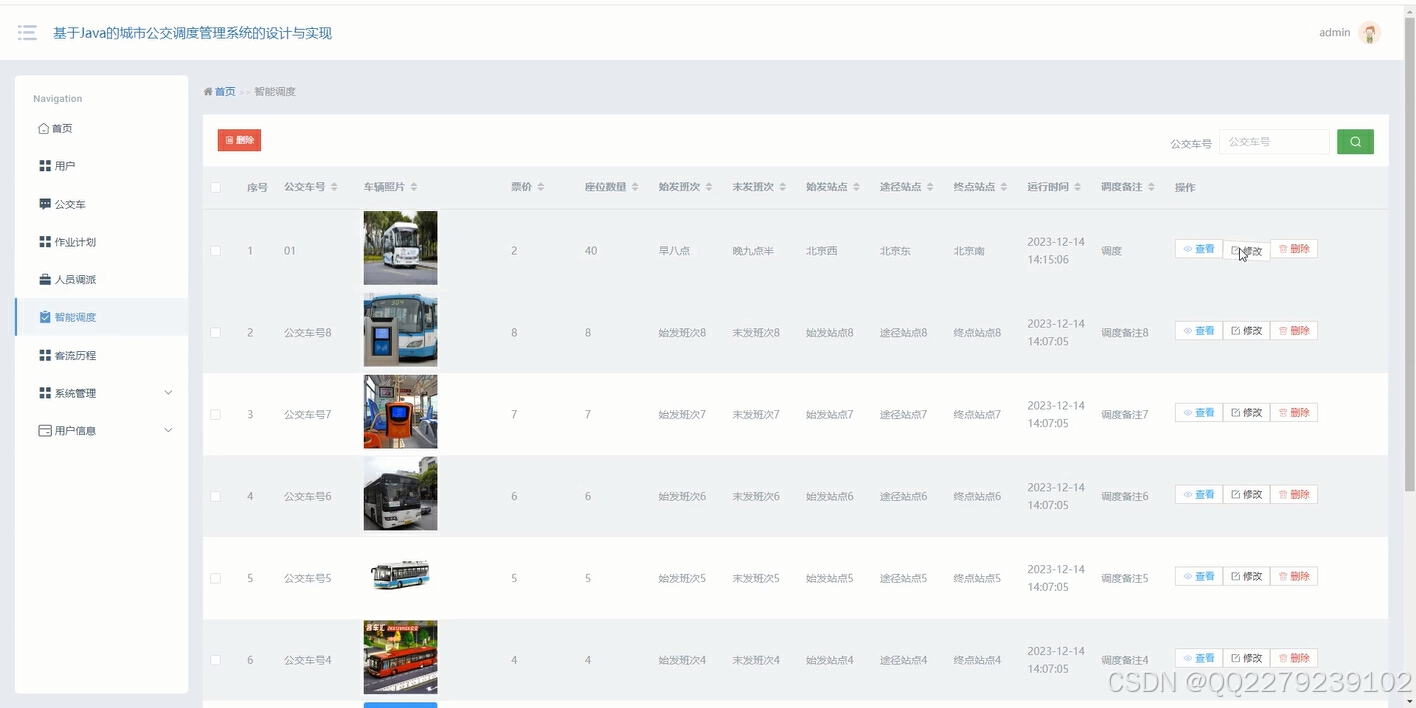
Task: Select 智能调度 in the sidebar
Action: (x=101, y=317)
